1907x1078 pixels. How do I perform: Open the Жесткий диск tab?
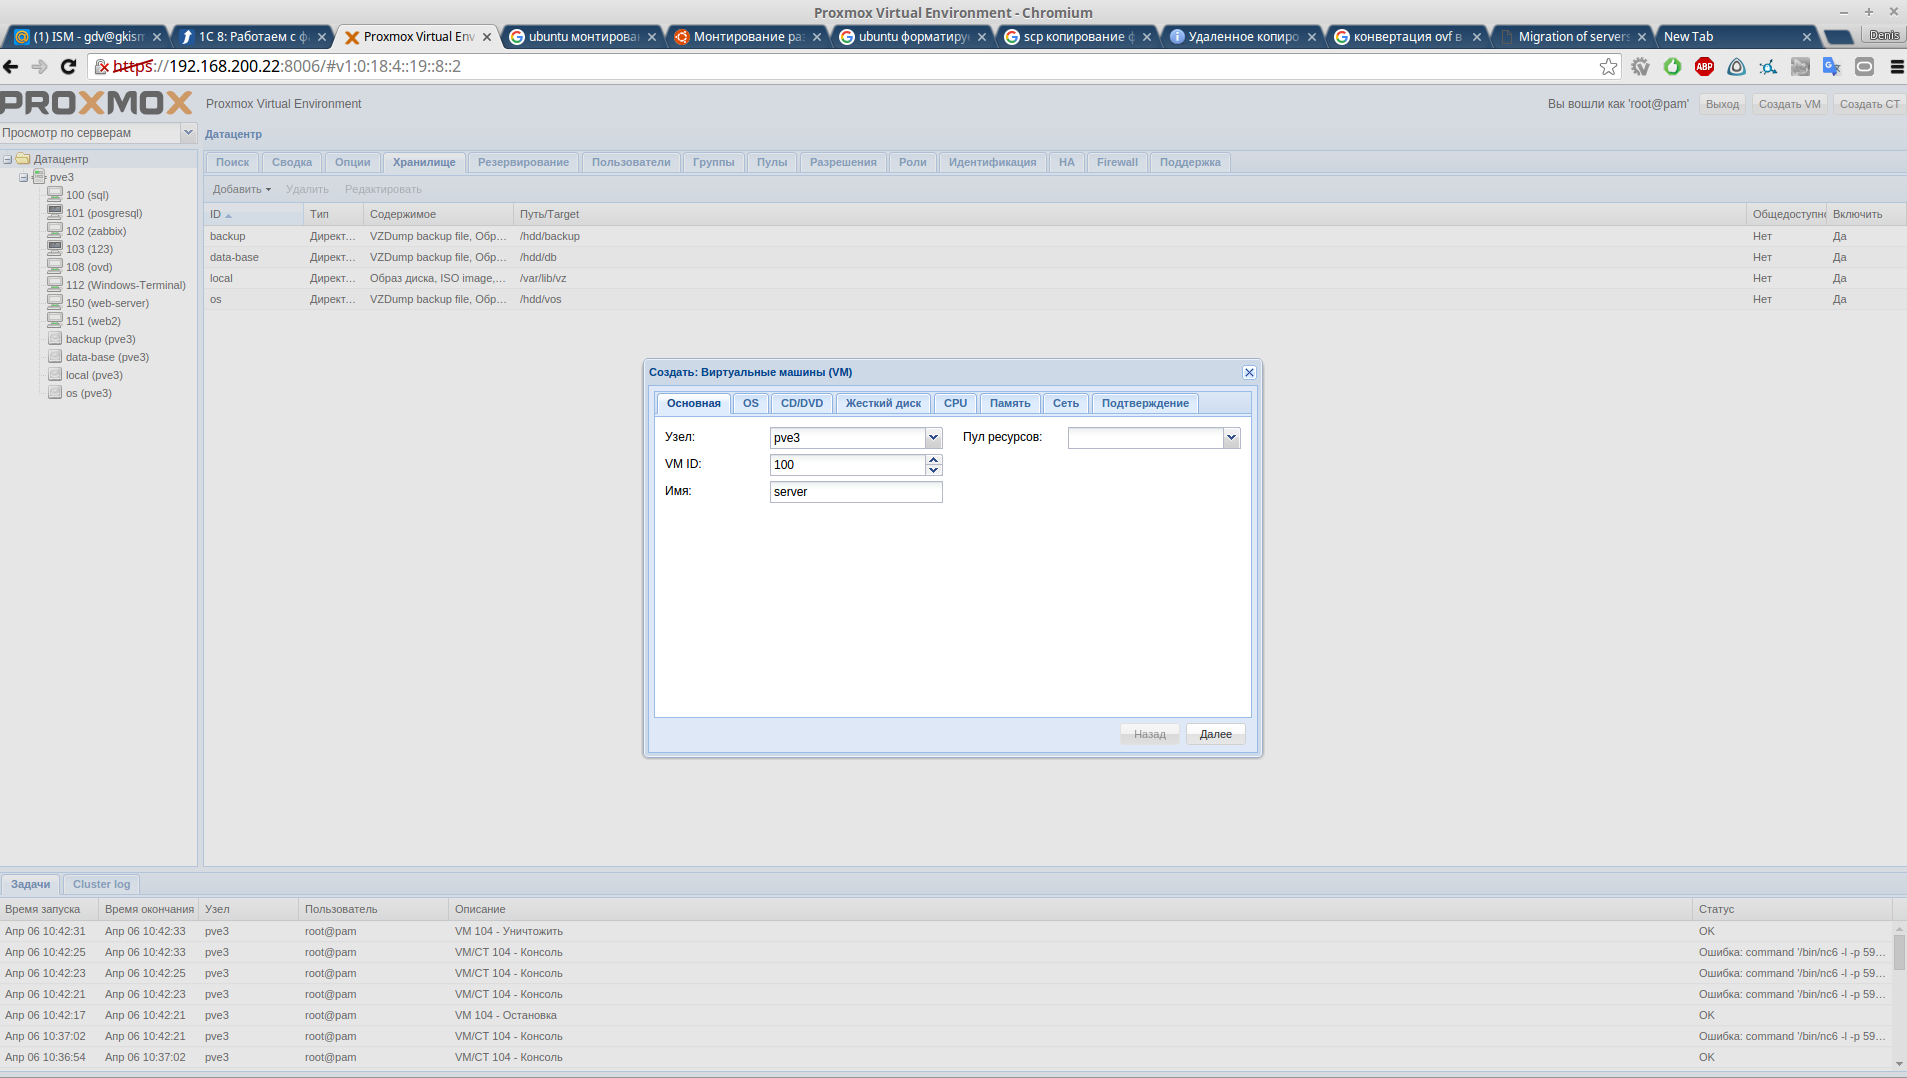point(883,403)
